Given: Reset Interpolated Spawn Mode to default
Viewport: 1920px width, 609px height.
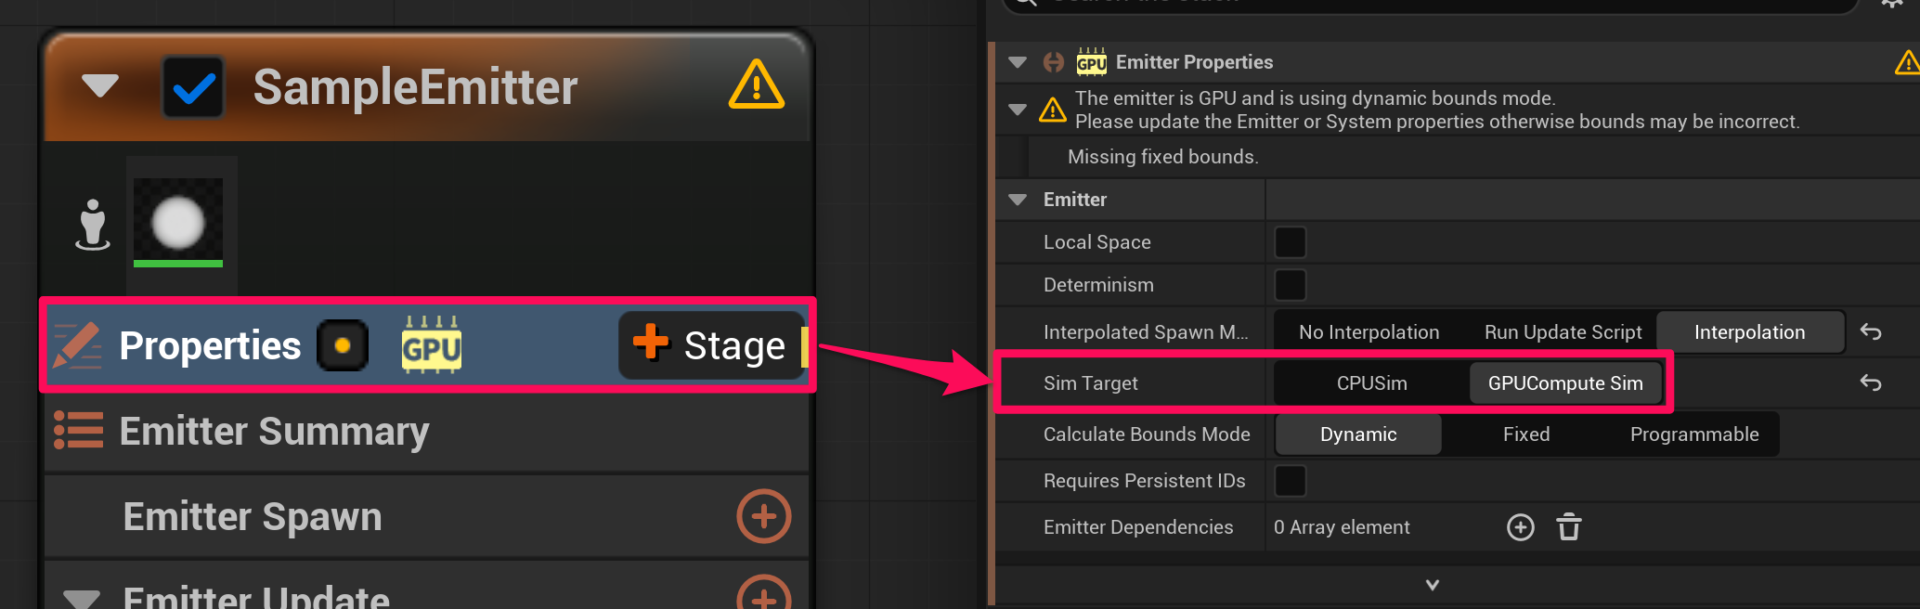Looking at the screenshot, I should (x=1870, y=332).
